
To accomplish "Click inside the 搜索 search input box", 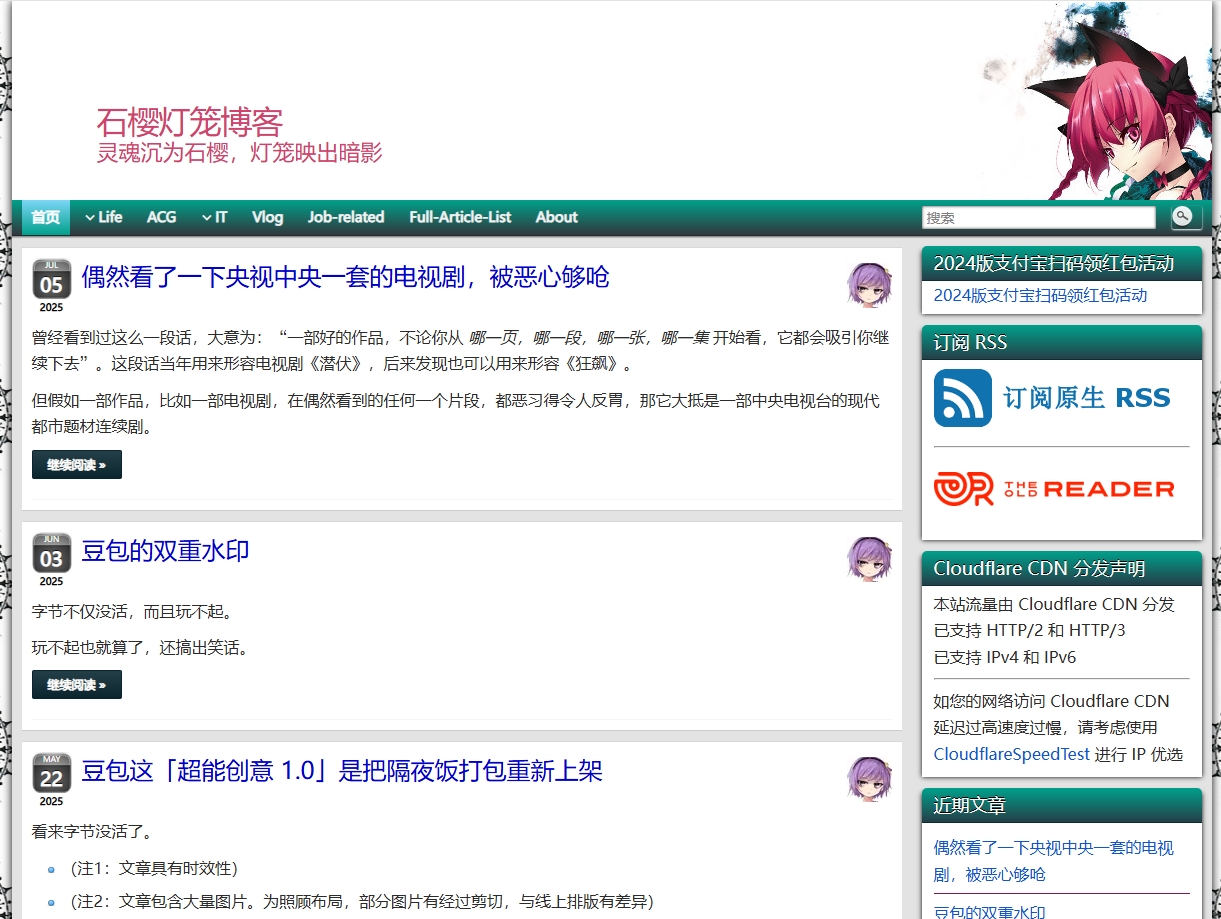I will (1038, 217).
